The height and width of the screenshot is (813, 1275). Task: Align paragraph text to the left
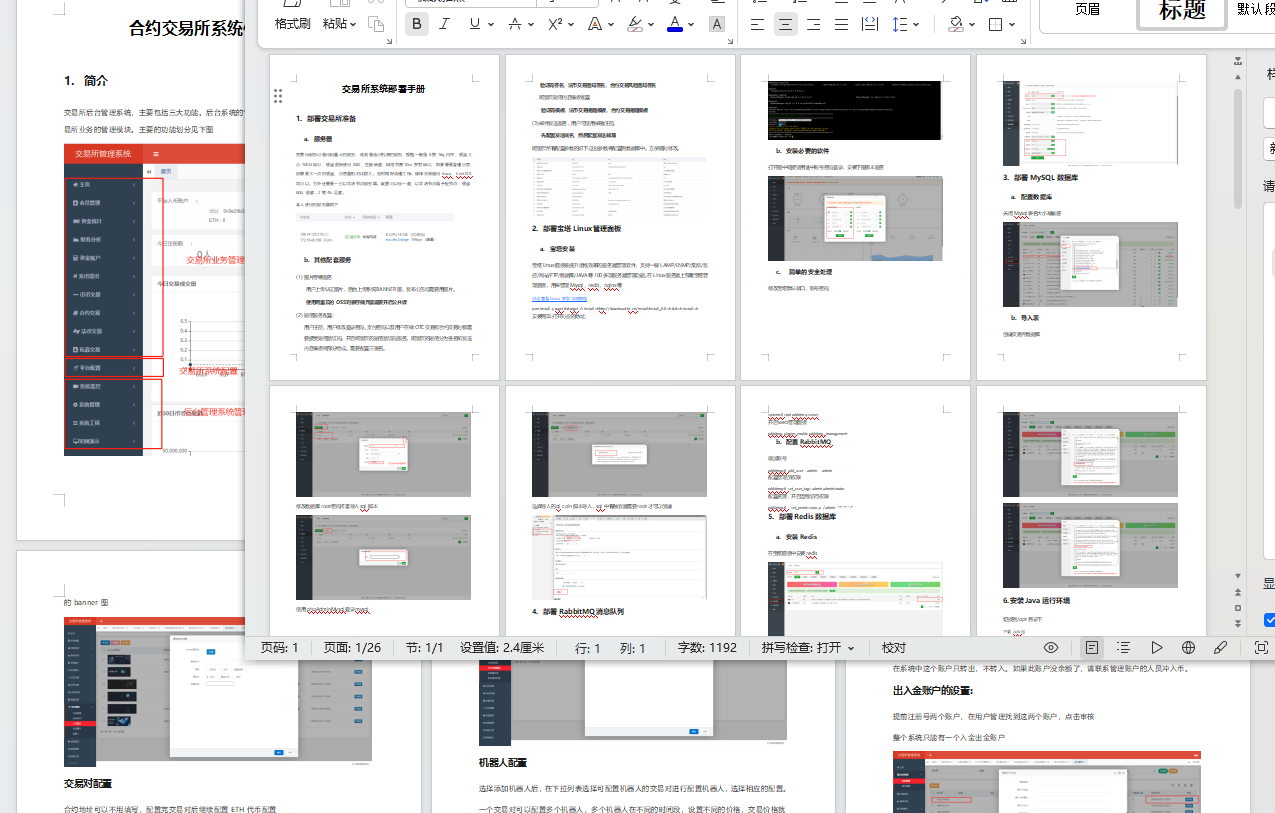coord(758,24)
